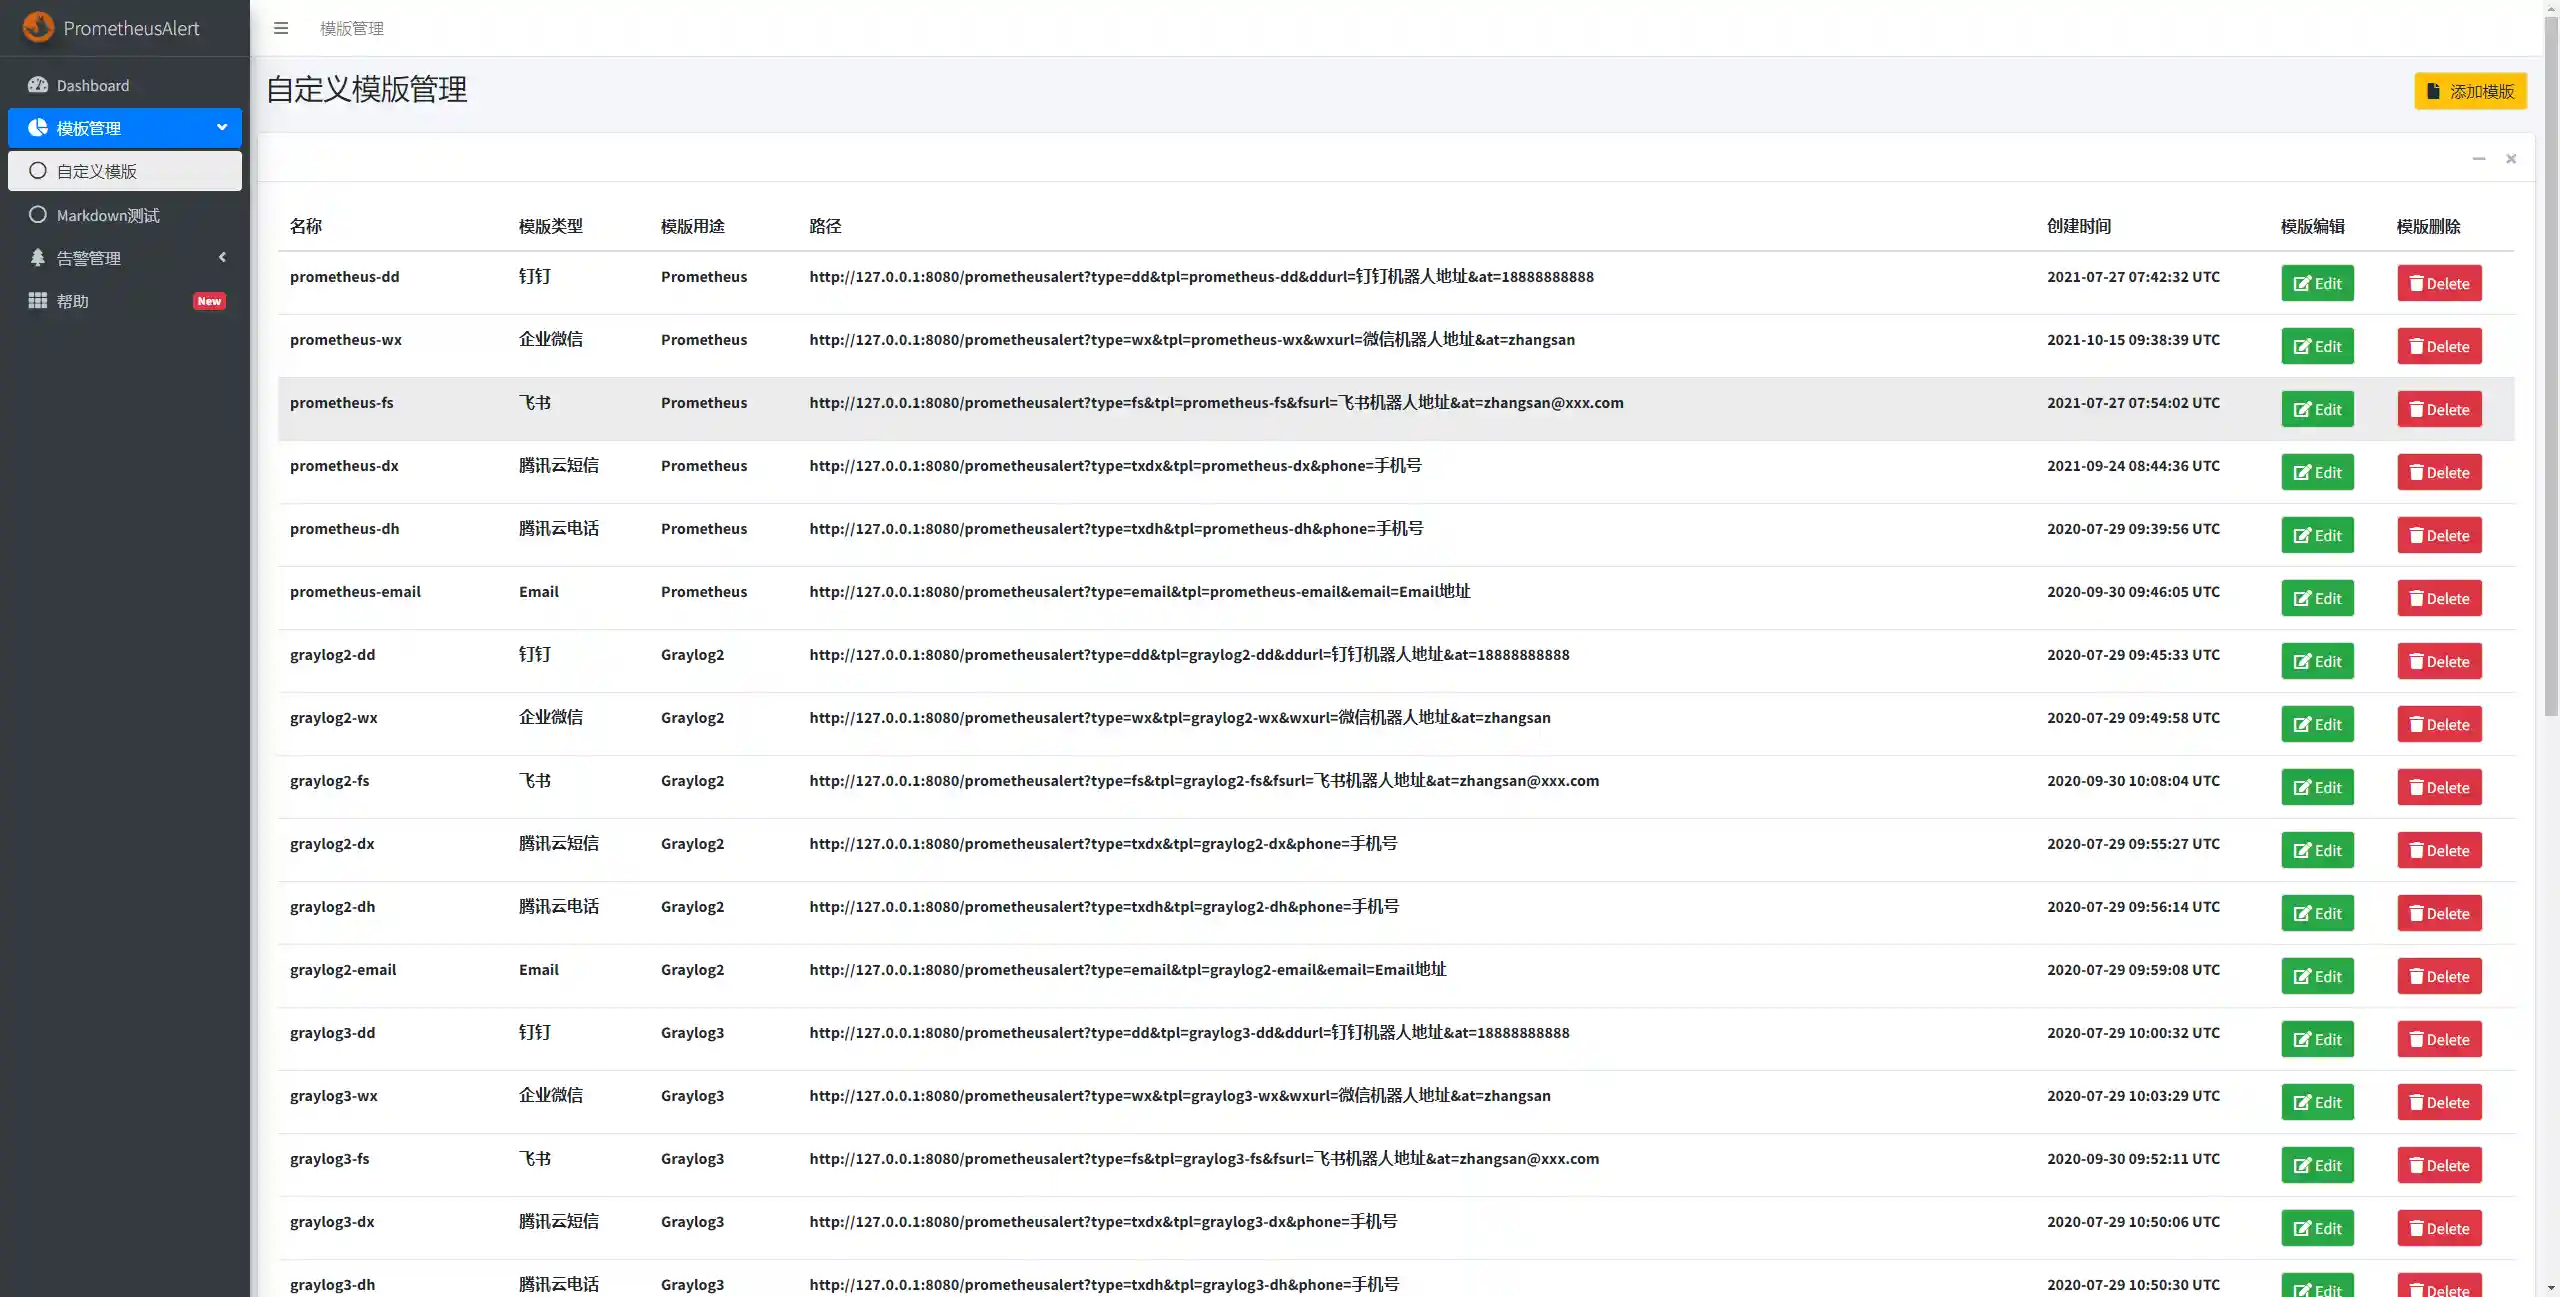Click the document icon inside 添加模版 button

[2433, 90]
